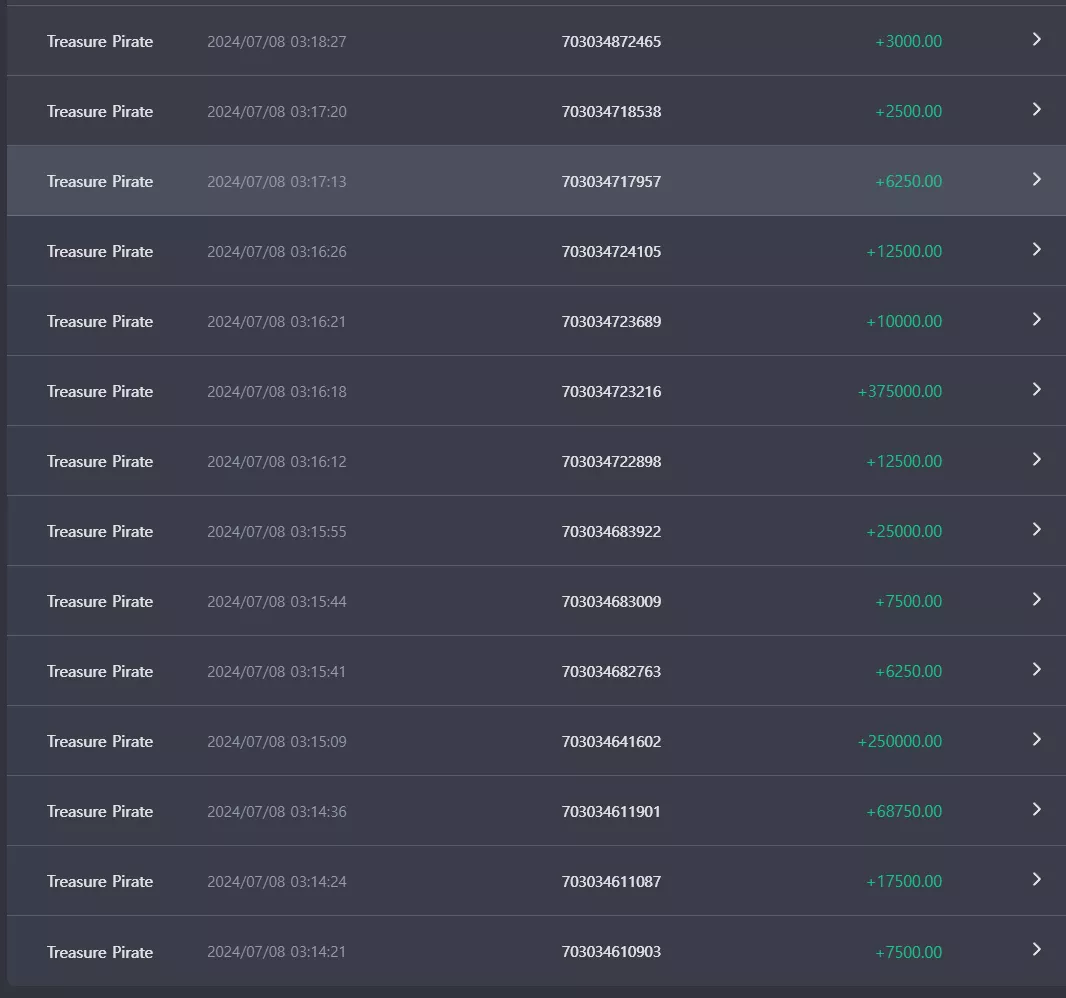Select the highlighted row with +6250.00 at 03:17:13
The width and height of the screenshot is (1066, 998).
point(536,180)
